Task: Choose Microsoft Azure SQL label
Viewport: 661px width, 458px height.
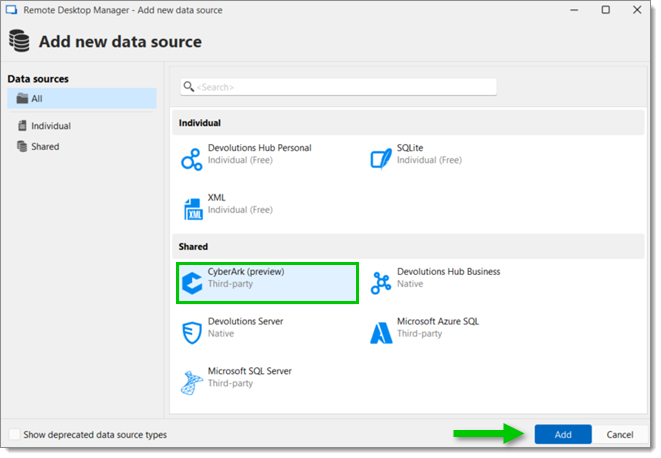Action: tap(438, 321)
